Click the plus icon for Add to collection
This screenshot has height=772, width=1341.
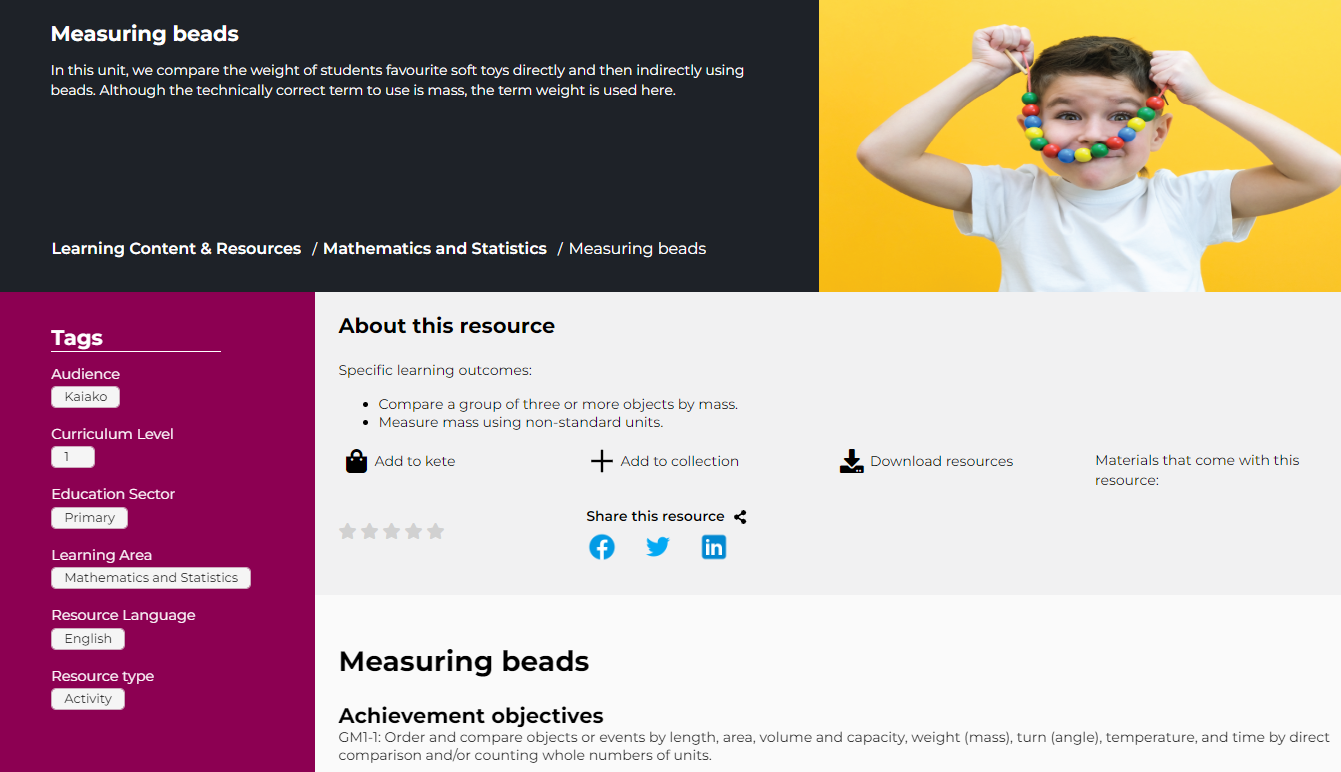pyautogui.click(x=601, y=461)
